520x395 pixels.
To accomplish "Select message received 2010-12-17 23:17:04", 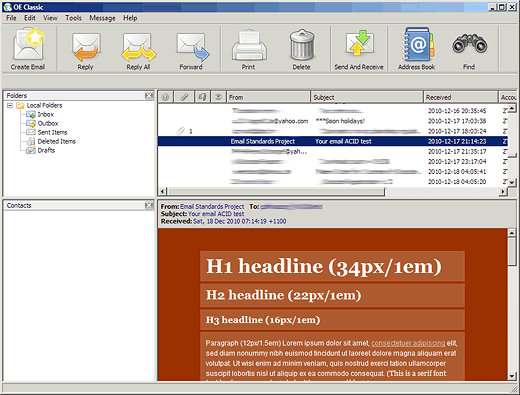I will [x=333, y=162].
